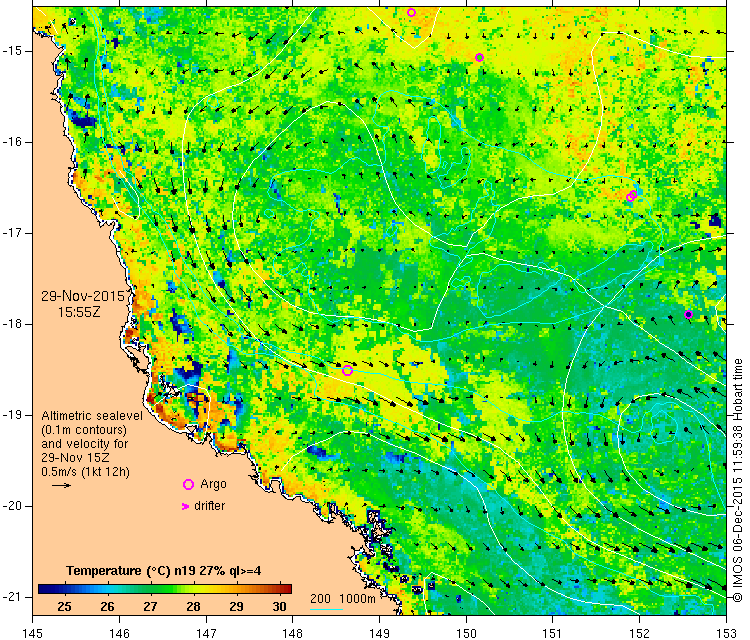Click the 'drifter' legend label
This screenshot has width=750, height=640.
coord(210,506)
